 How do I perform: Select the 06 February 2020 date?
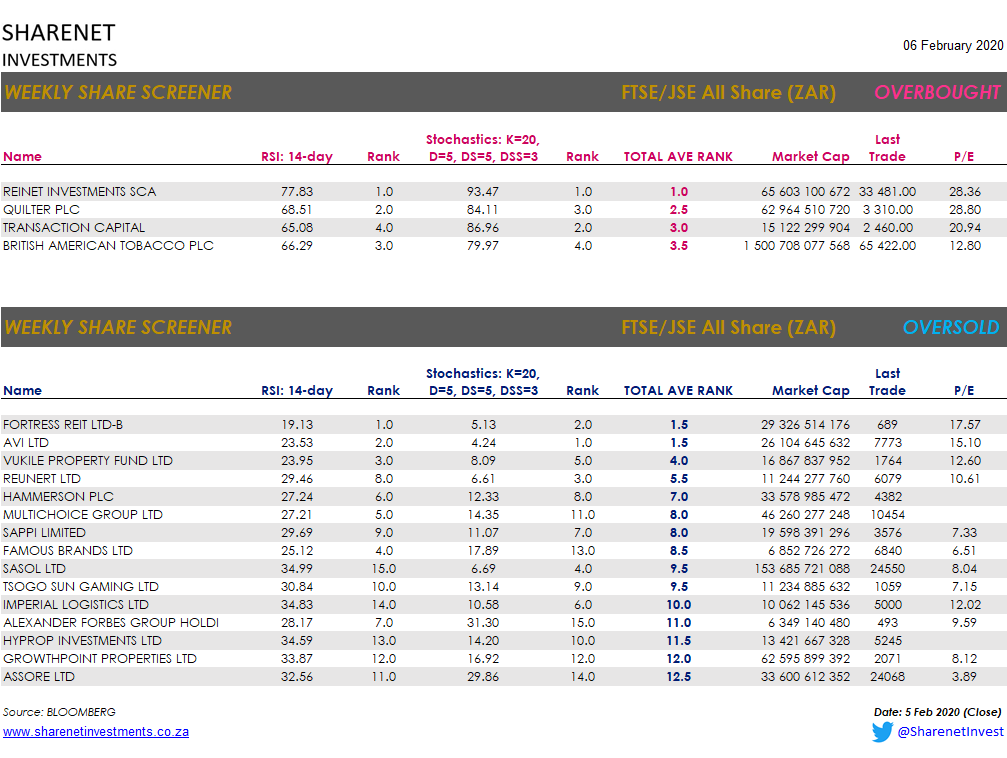953,45
